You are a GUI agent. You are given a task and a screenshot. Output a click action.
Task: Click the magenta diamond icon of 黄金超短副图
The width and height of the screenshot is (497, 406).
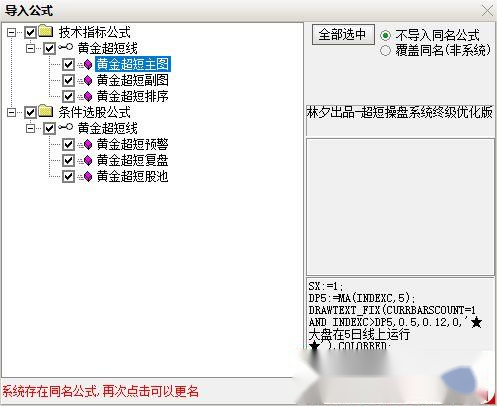(88, 80)
